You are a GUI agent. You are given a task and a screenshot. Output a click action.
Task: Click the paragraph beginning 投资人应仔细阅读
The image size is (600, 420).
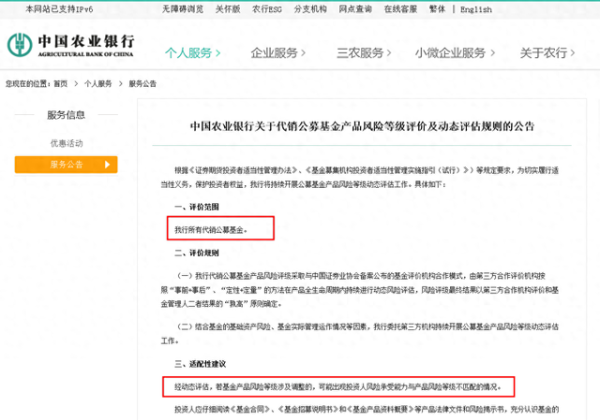coord(367,410)
